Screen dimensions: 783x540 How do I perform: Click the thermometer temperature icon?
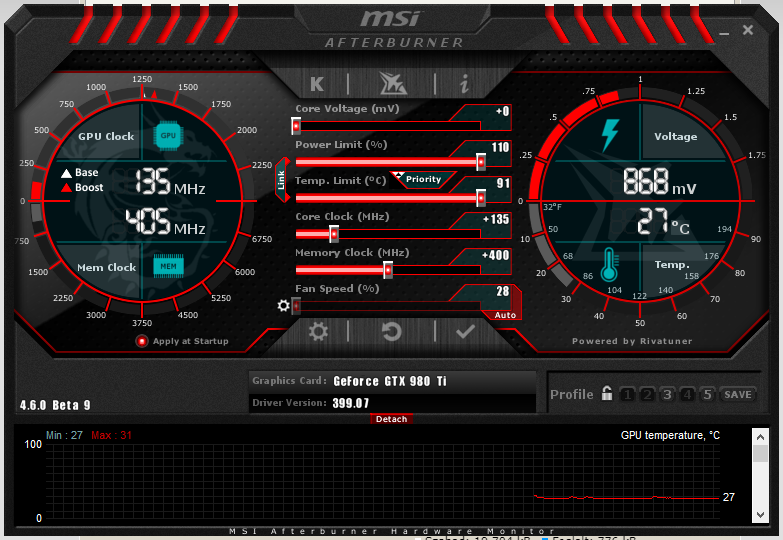[x=609, y=264]
